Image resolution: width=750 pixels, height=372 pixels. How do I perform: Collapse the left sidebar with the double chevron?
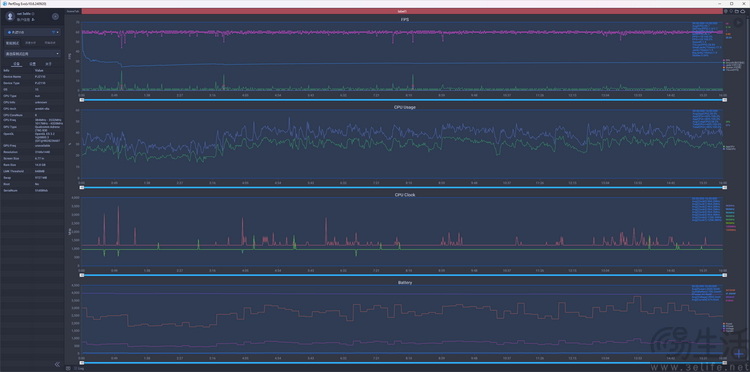click(x=57, y=364)
